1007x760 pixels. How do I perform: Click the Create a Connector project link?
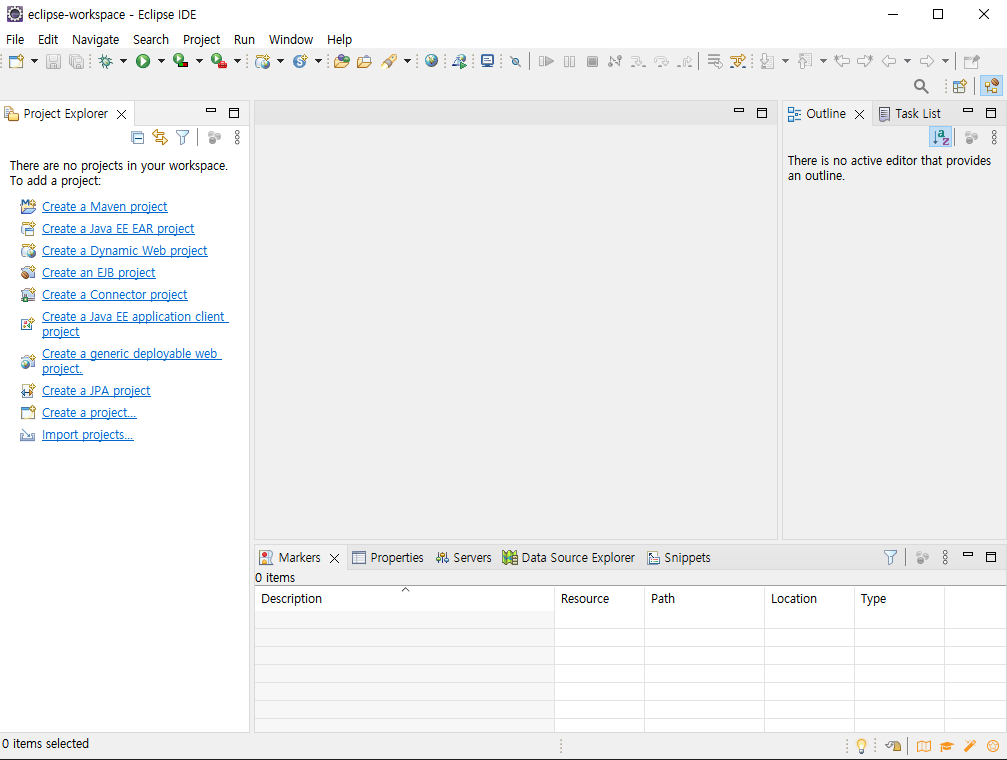[x=114, y=294]
